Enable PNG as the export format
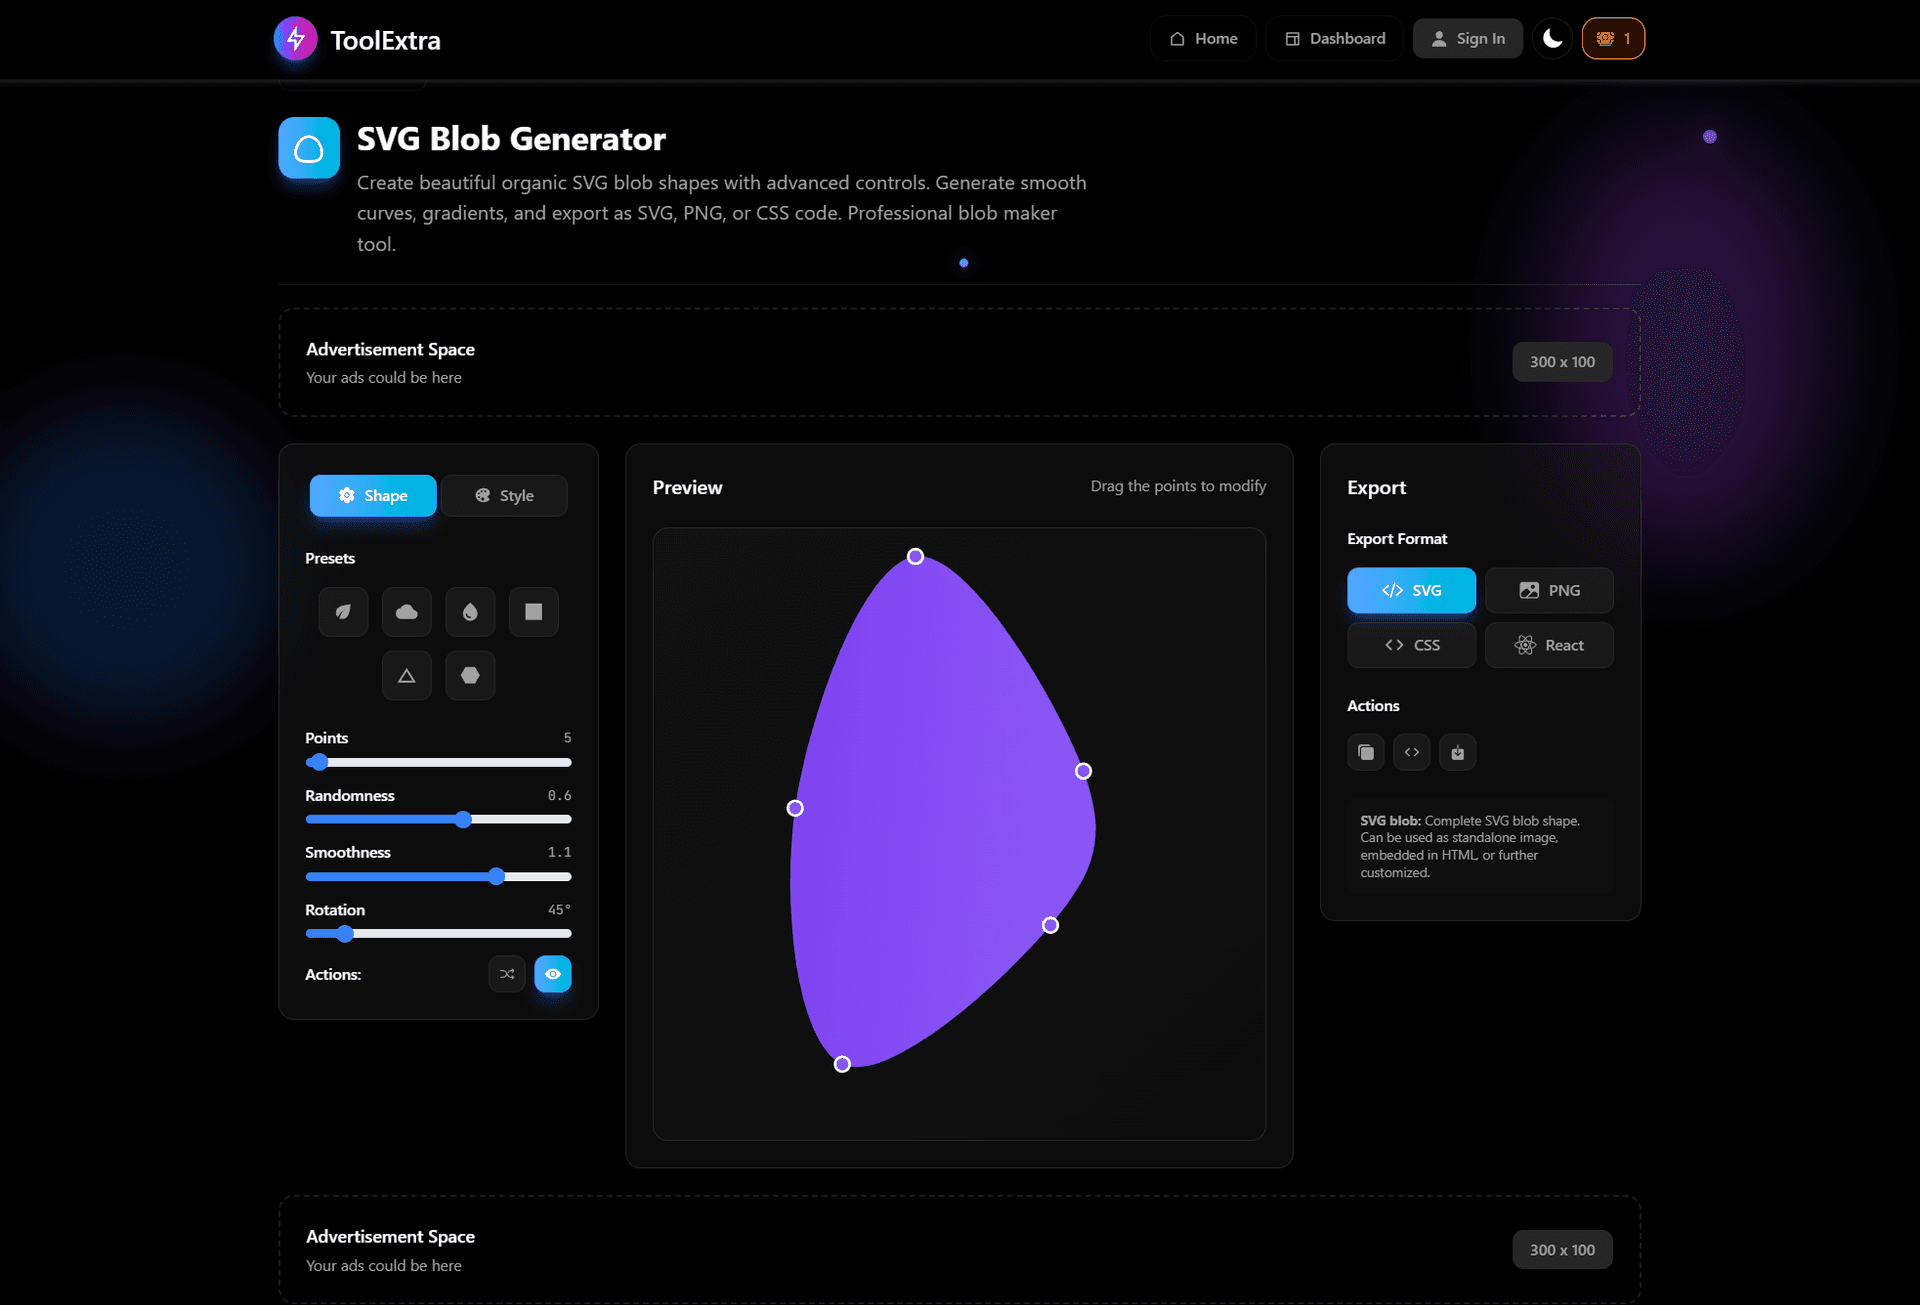 pos(1549,590)
